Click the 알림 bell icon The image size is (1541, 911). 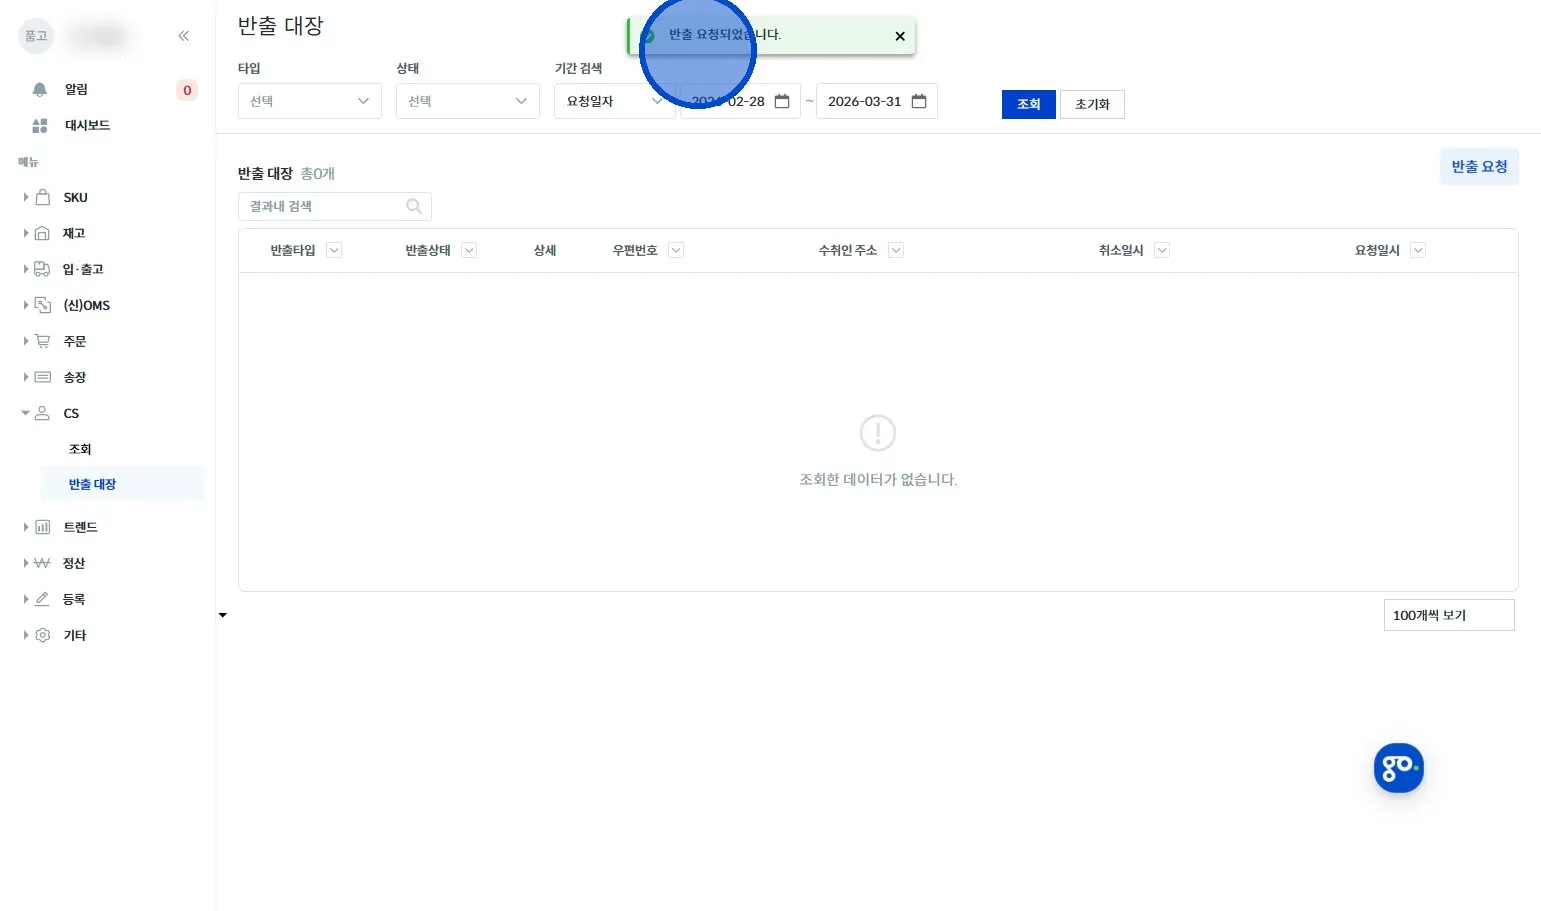40,90
